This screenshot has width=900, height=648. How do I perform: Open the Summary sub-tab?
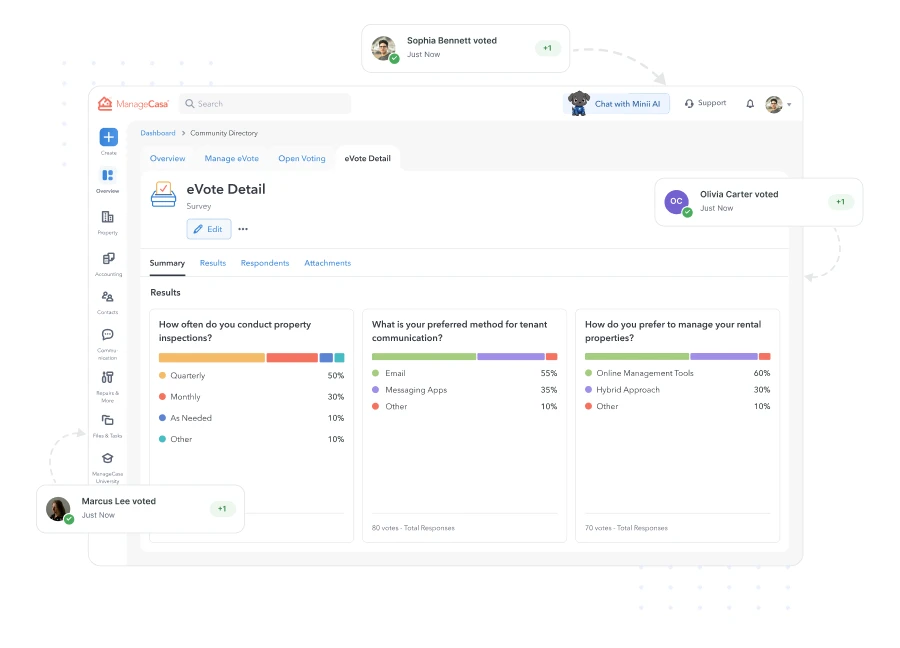(x=167, y=263)
